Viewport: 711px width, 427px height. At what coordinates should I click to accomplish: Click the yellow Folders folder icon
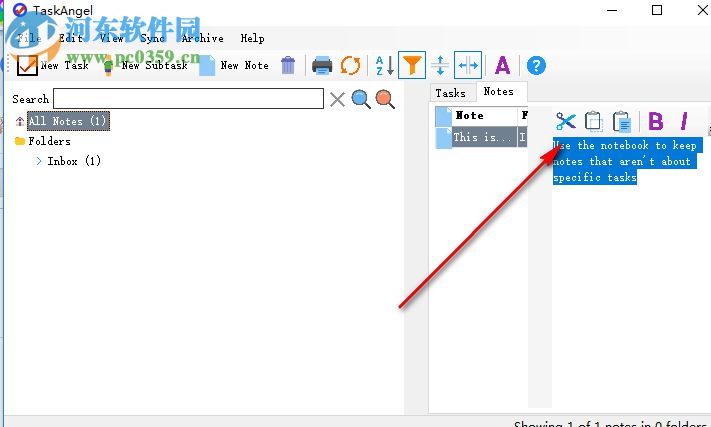19,141
